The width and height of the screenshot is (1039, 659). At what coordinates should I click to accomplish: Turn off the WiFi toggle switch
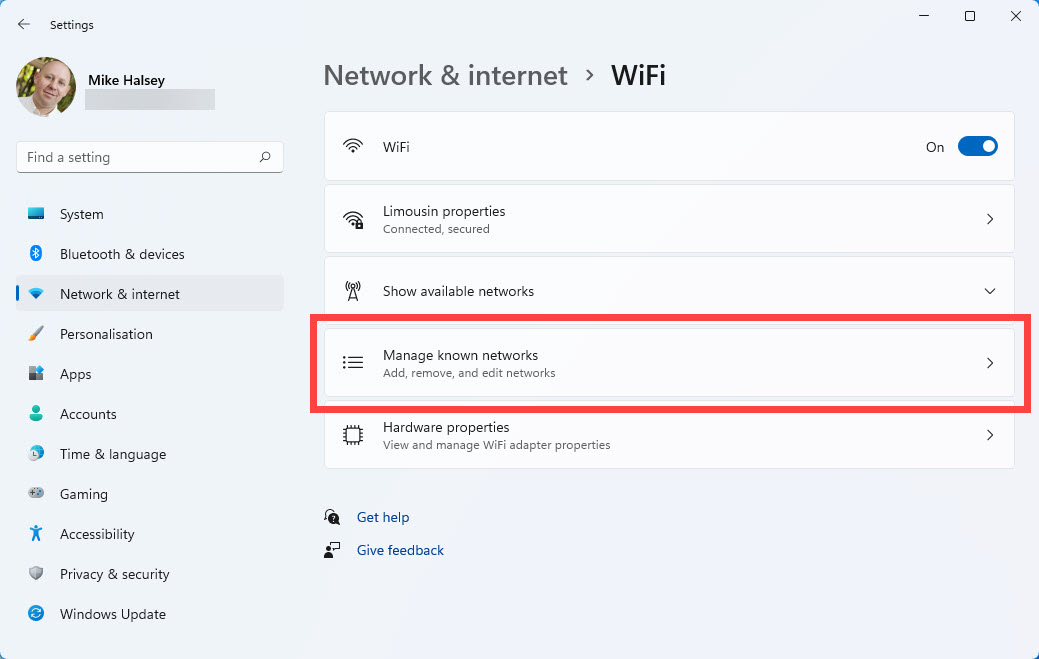click(x=977, y=147)
